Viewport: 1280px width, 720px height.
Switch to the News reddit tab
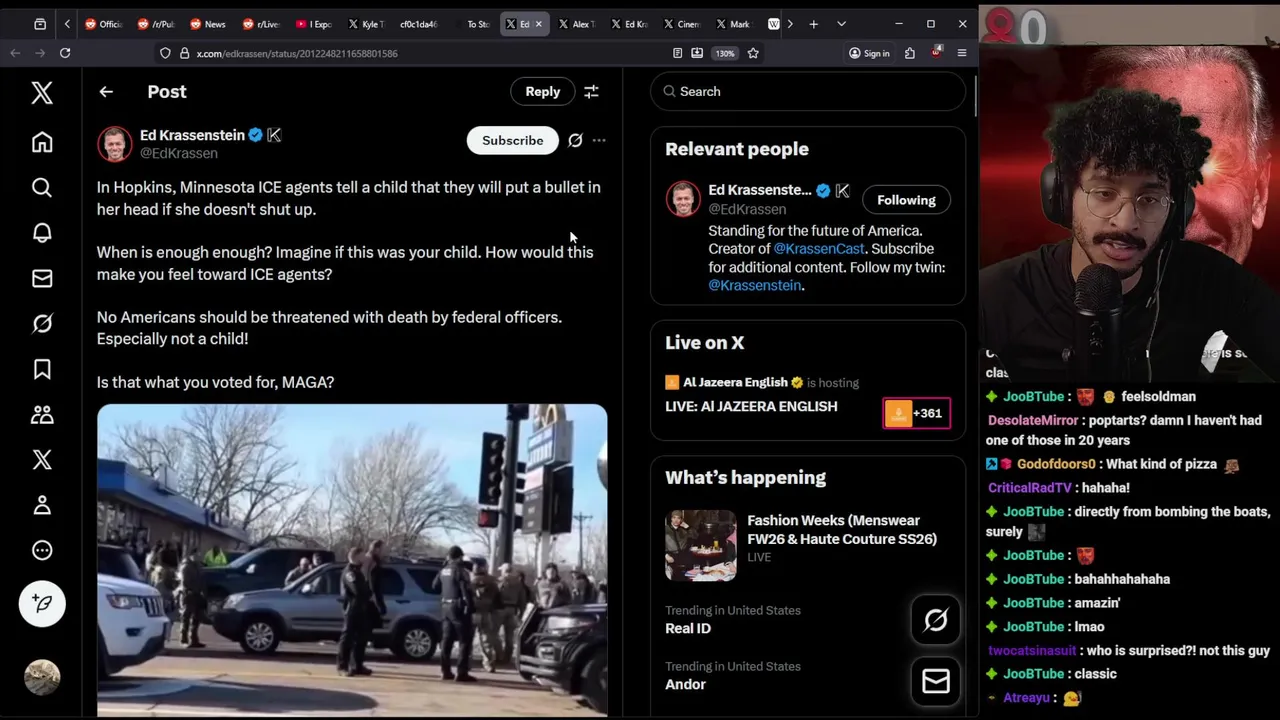[x=207, y=24]
